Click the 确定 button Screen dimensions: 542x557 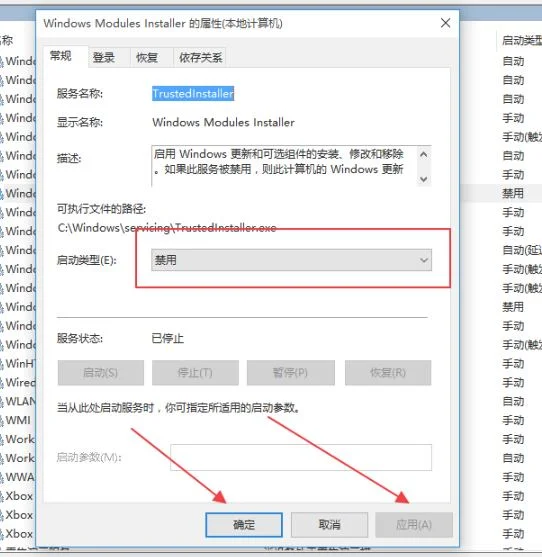click(244, 525)
